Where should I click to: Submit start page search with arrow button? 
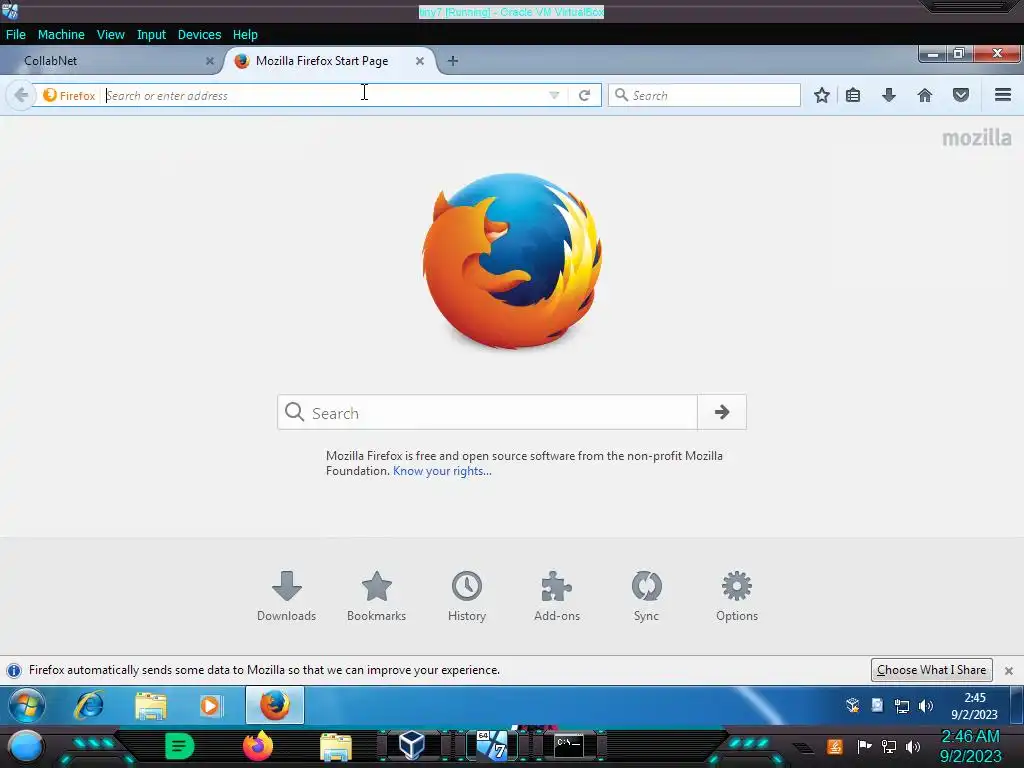tap(722, 412)
